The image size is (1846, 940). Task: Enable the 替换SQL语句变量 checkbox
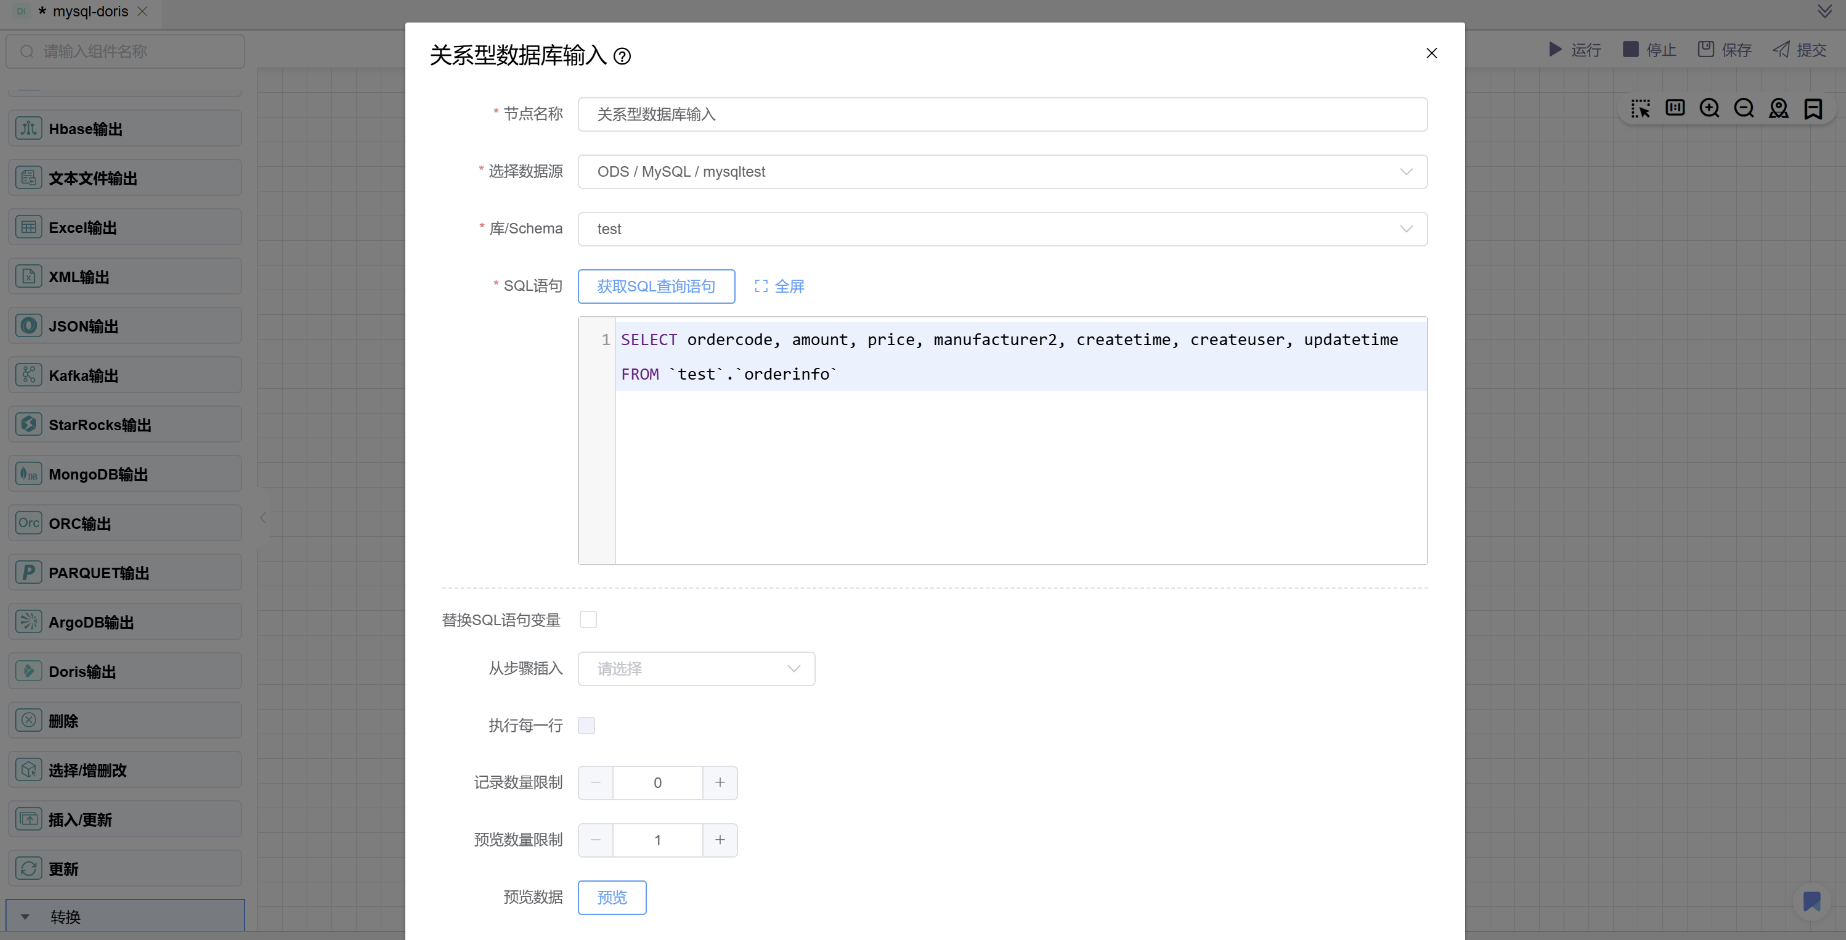[588, 620]
